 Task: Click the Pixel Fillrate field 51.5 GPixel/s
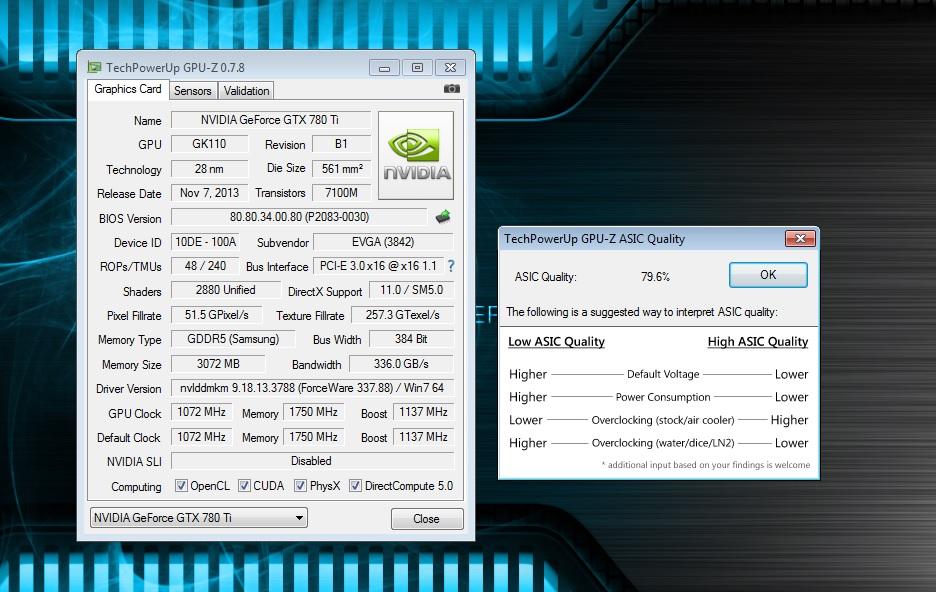[x=217, y=314]
